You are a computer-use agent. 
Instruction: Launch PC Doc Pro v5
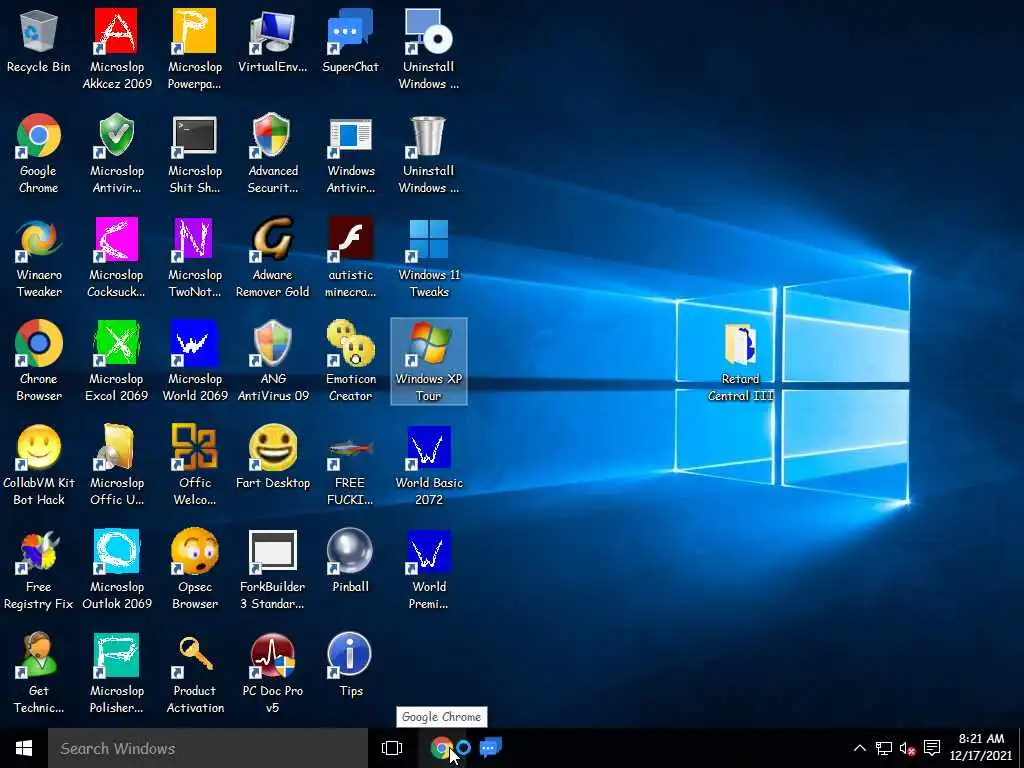(x=272, y=673)
